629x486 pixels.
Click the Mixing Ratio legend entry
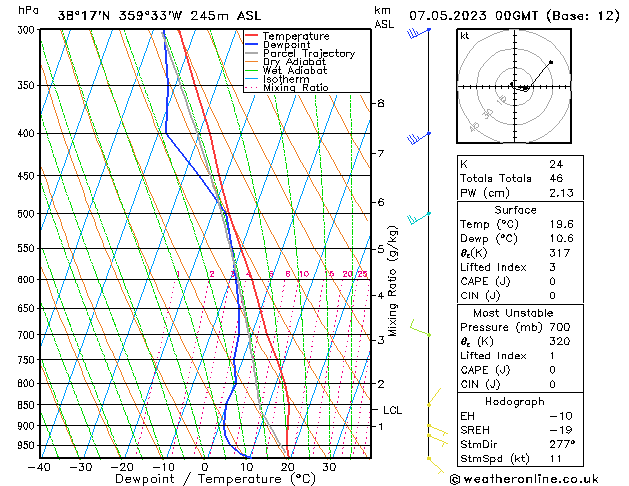[295, 88]
